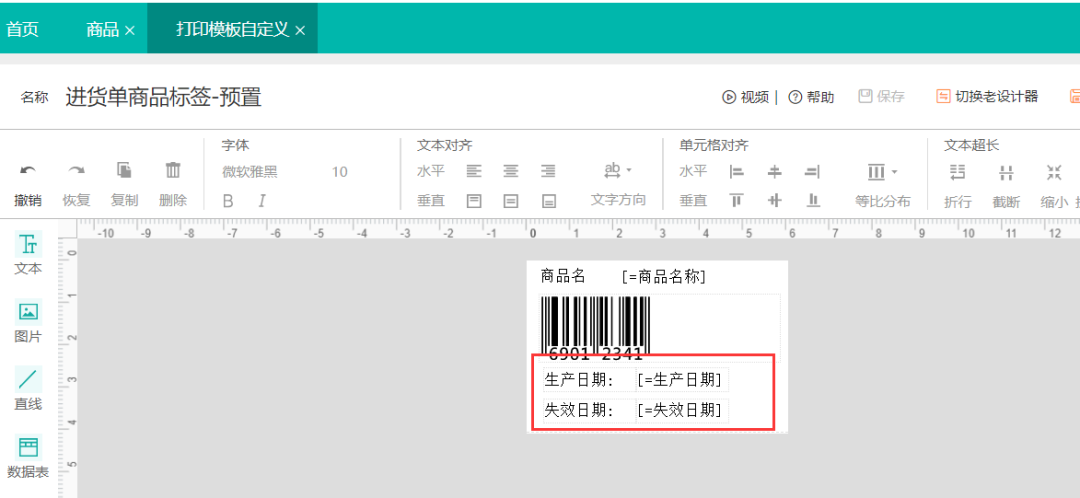Screen dimensions: 1080x498
Task: Select the Text (文本) tool in sidebar
Action: (28, 253)
